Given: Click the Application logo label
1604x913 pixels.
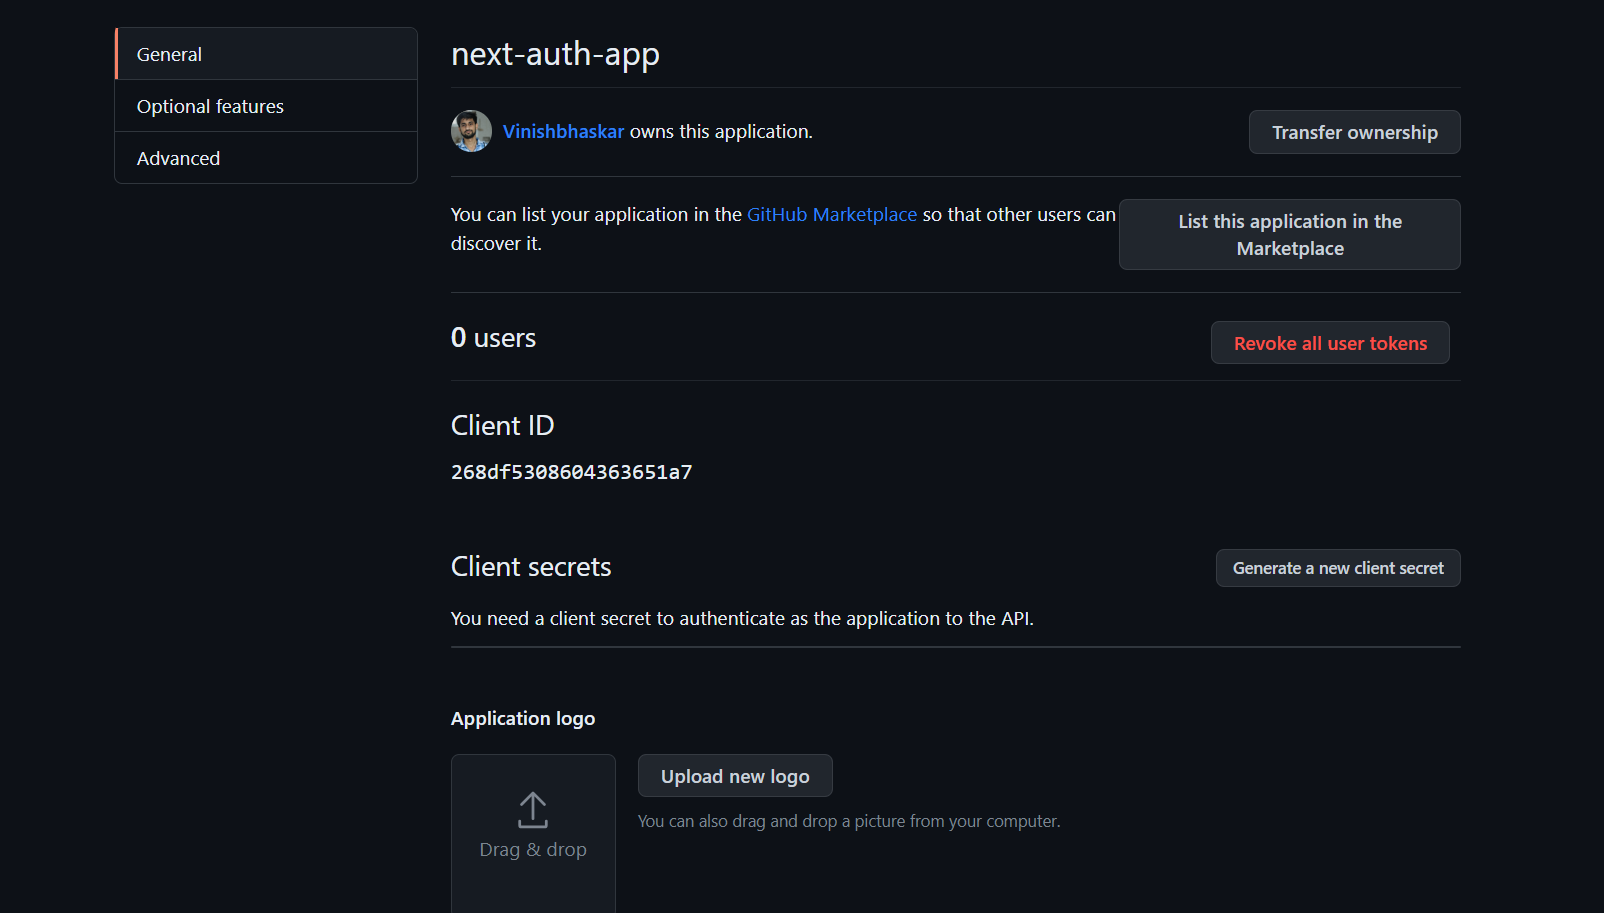Looking at the screenshot, I should pyautogui.click(x=523, y=718).
